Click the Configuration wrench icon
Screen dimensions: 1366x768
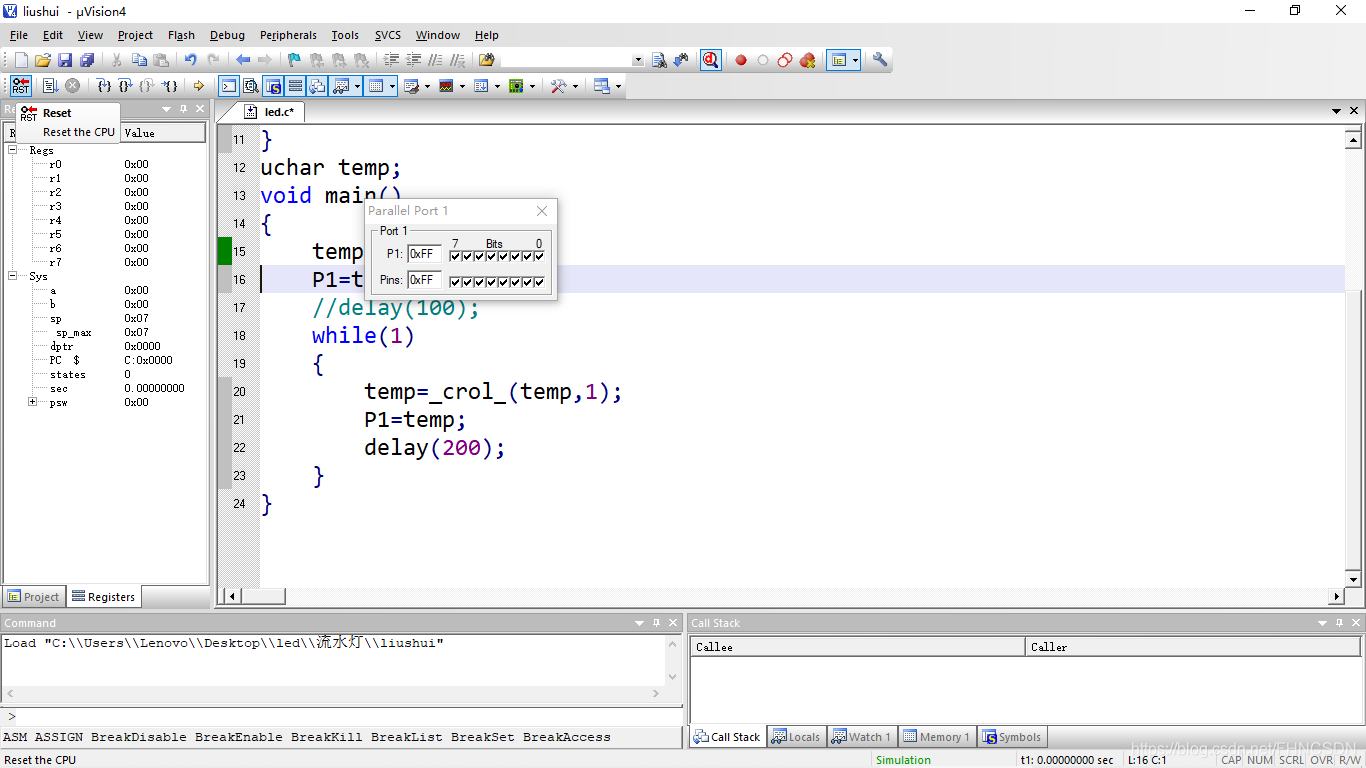click(880, 60)
